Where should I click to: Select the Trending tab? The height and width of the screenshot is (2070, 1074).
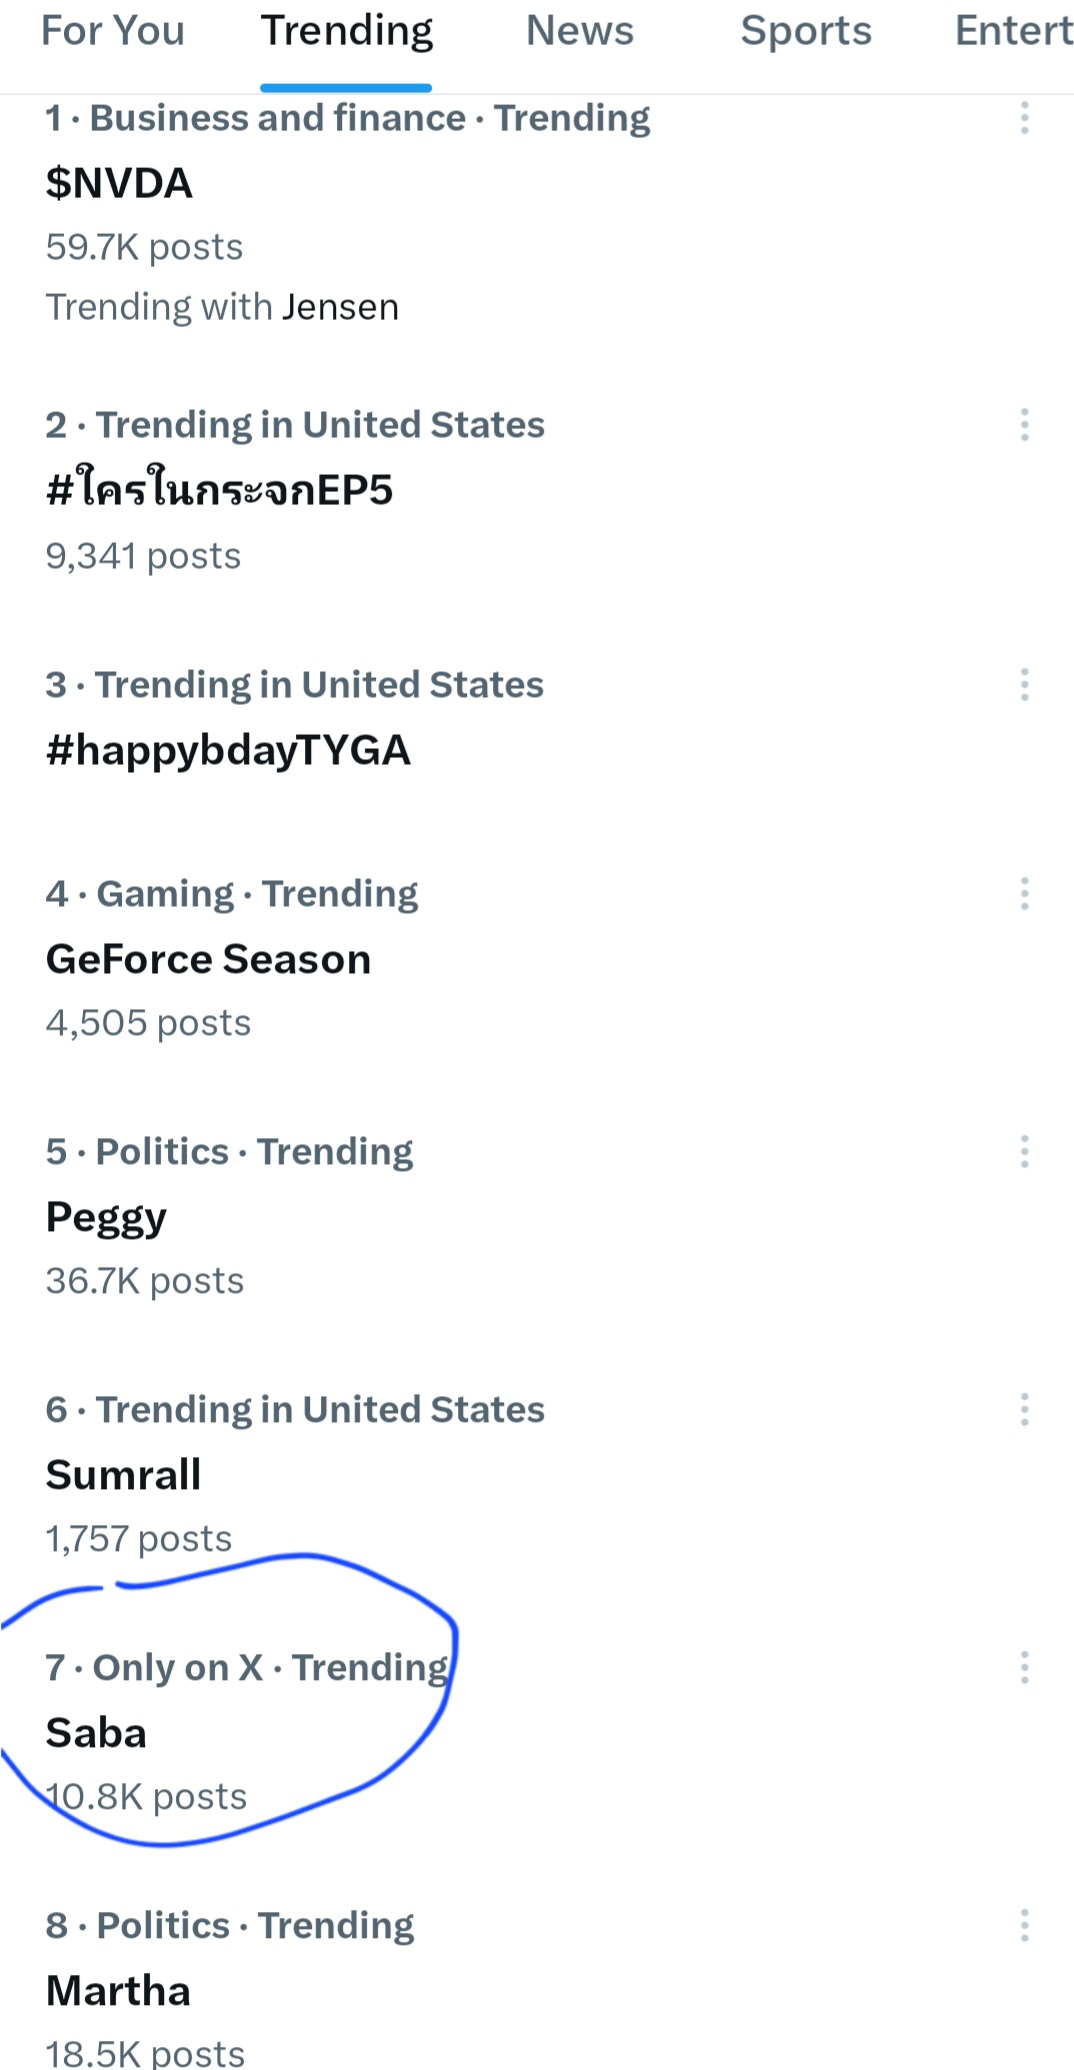pos(346,32)
